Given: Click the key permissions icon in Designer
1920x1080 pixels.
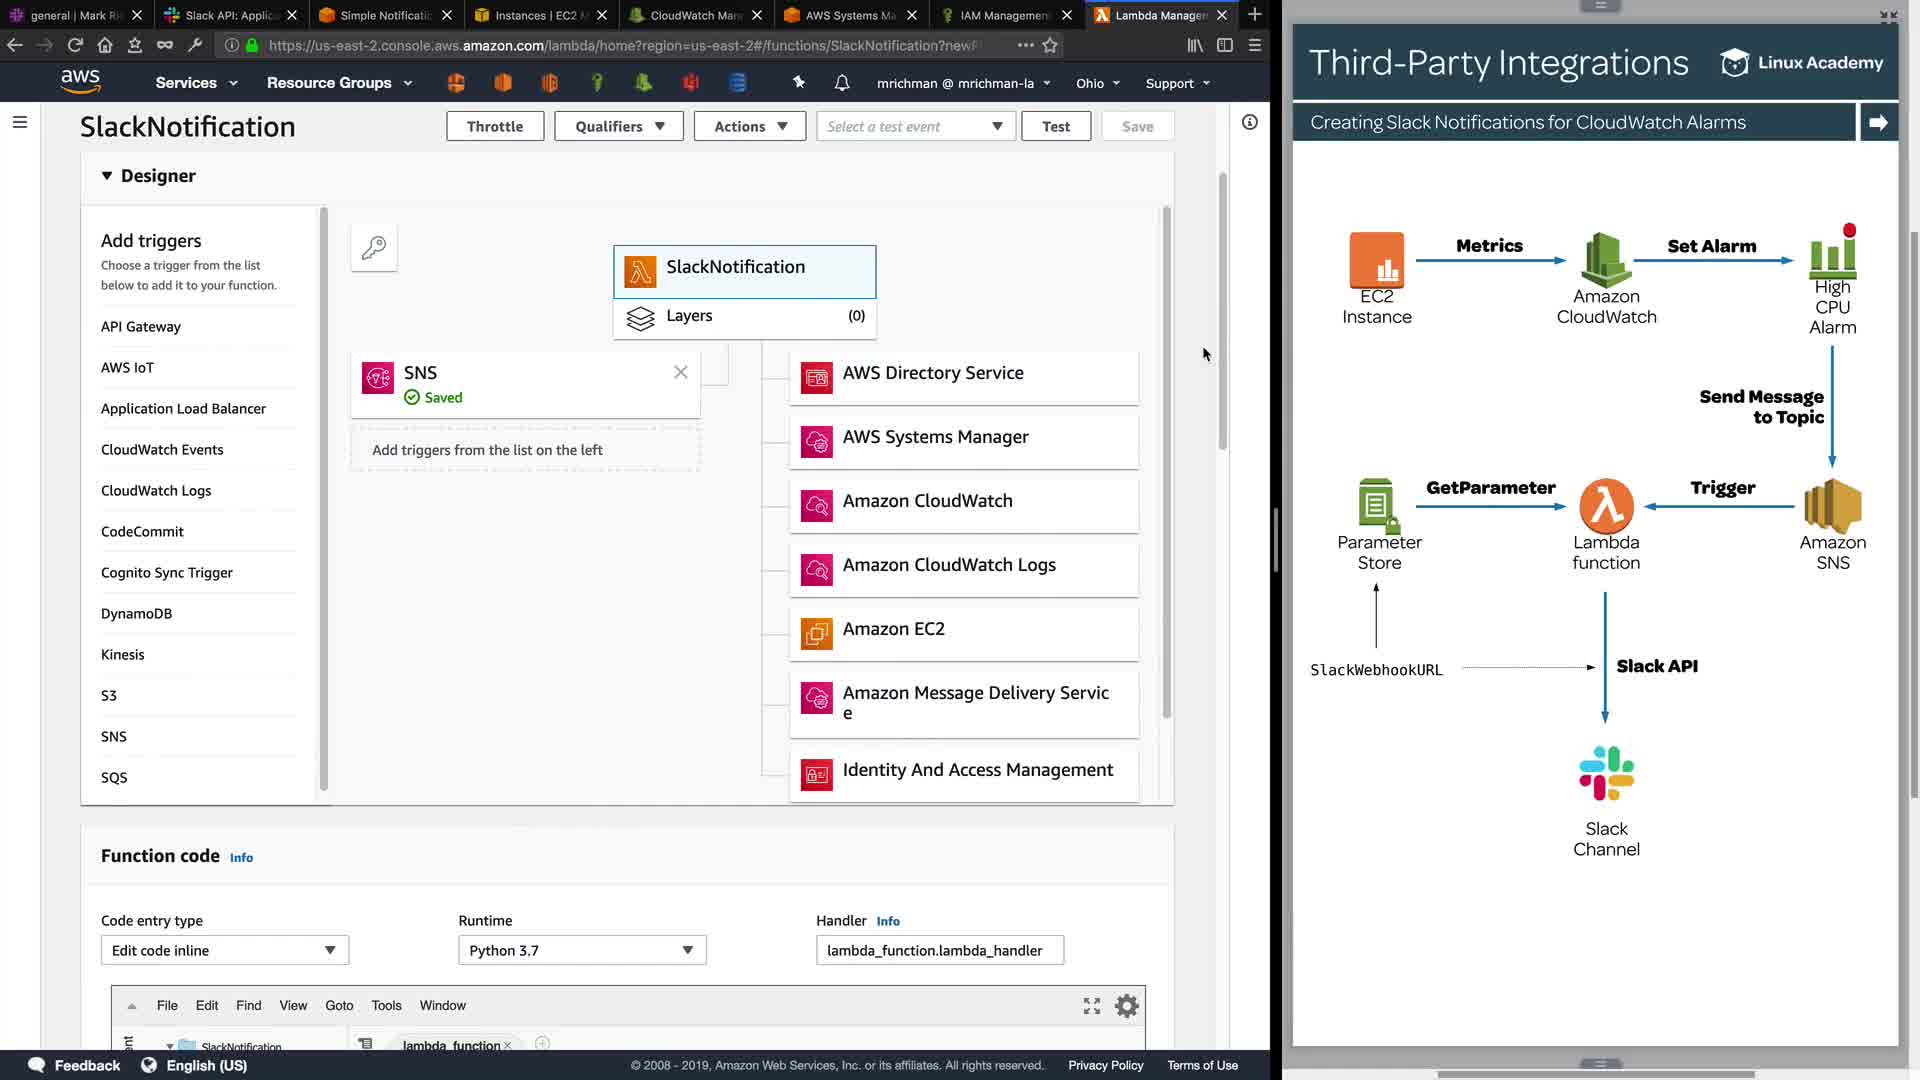Looking at the screenshot, I should (374, 248).
